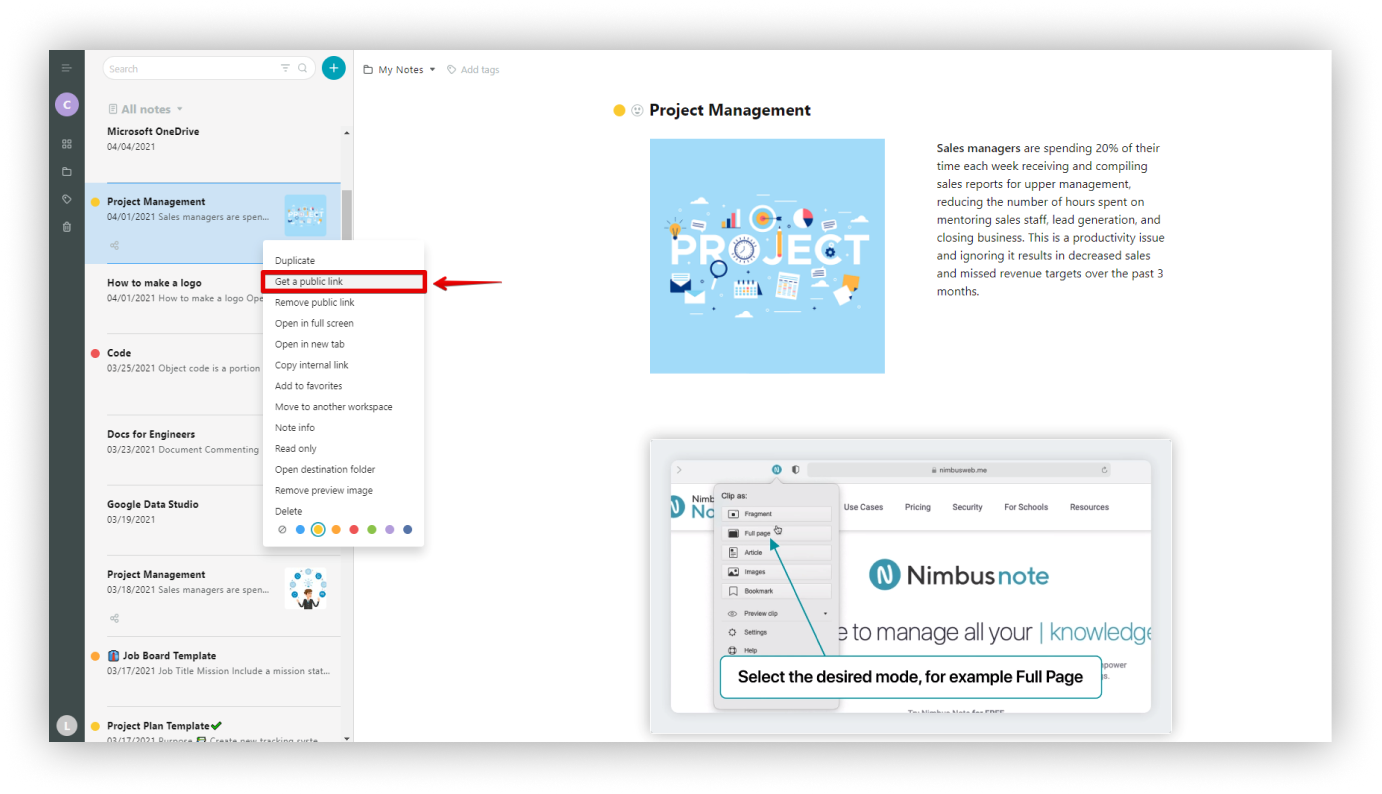The image size is (1382, 794).
Task: Open the workspace dashboard grid icon
Action: pos(67,144)
